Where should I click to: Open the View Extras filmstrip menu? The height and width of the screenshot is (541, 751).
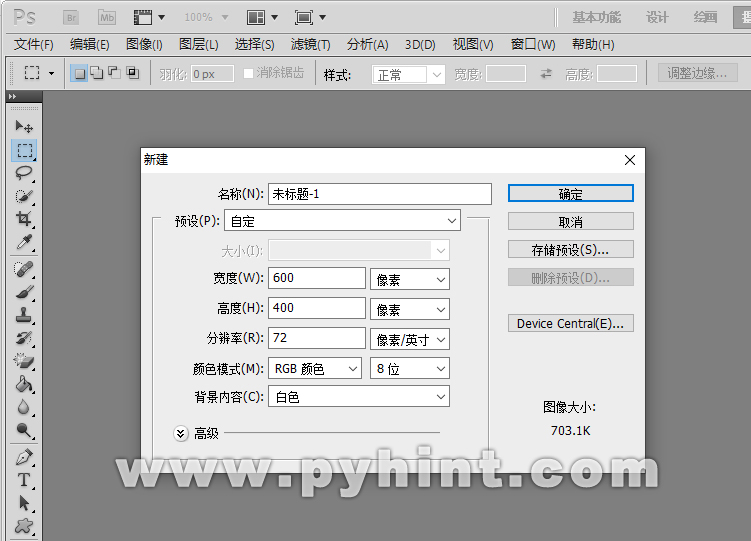click(x=149, y=18)
